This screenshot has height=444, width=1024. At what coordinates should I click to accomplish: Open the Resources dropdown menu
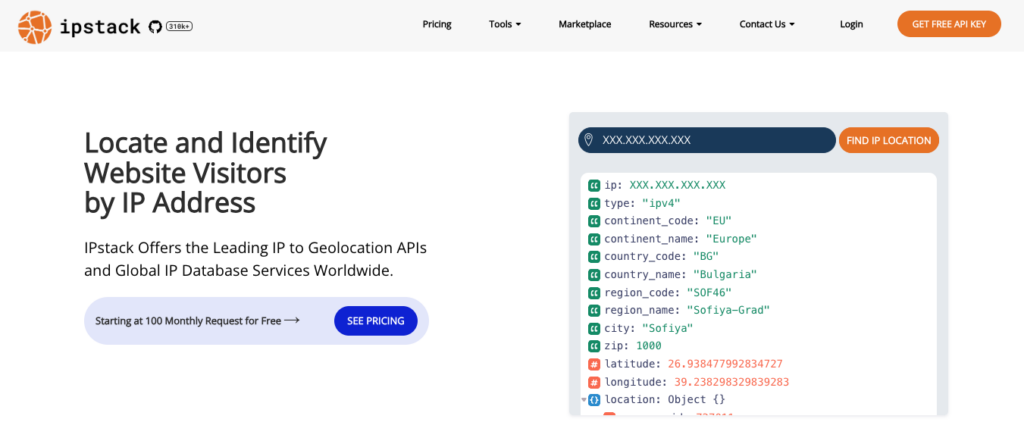[x=675, y=24]
